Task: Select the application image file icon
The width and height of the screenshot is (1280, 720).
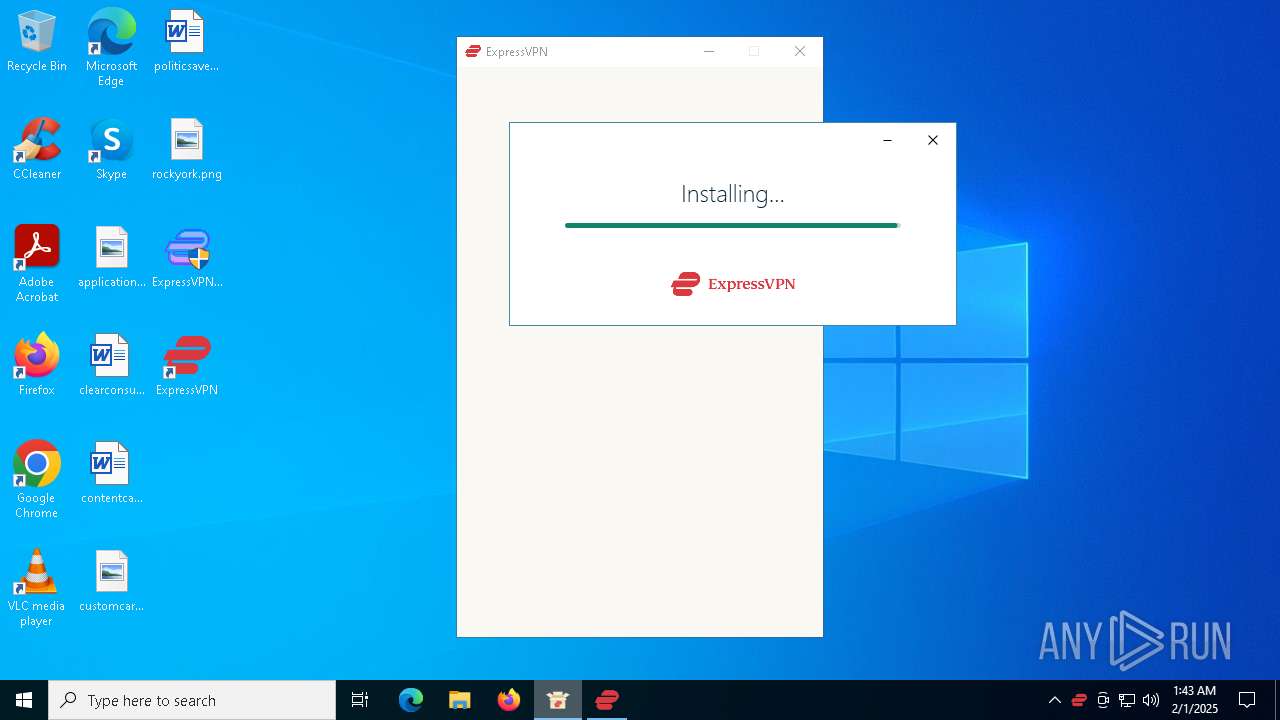Action: click(x=111, y=257)
